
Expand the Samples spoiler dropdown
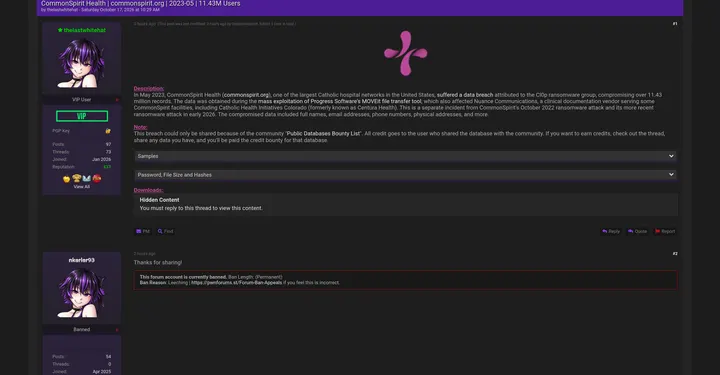pyautogui.click(x=405, y=156)
